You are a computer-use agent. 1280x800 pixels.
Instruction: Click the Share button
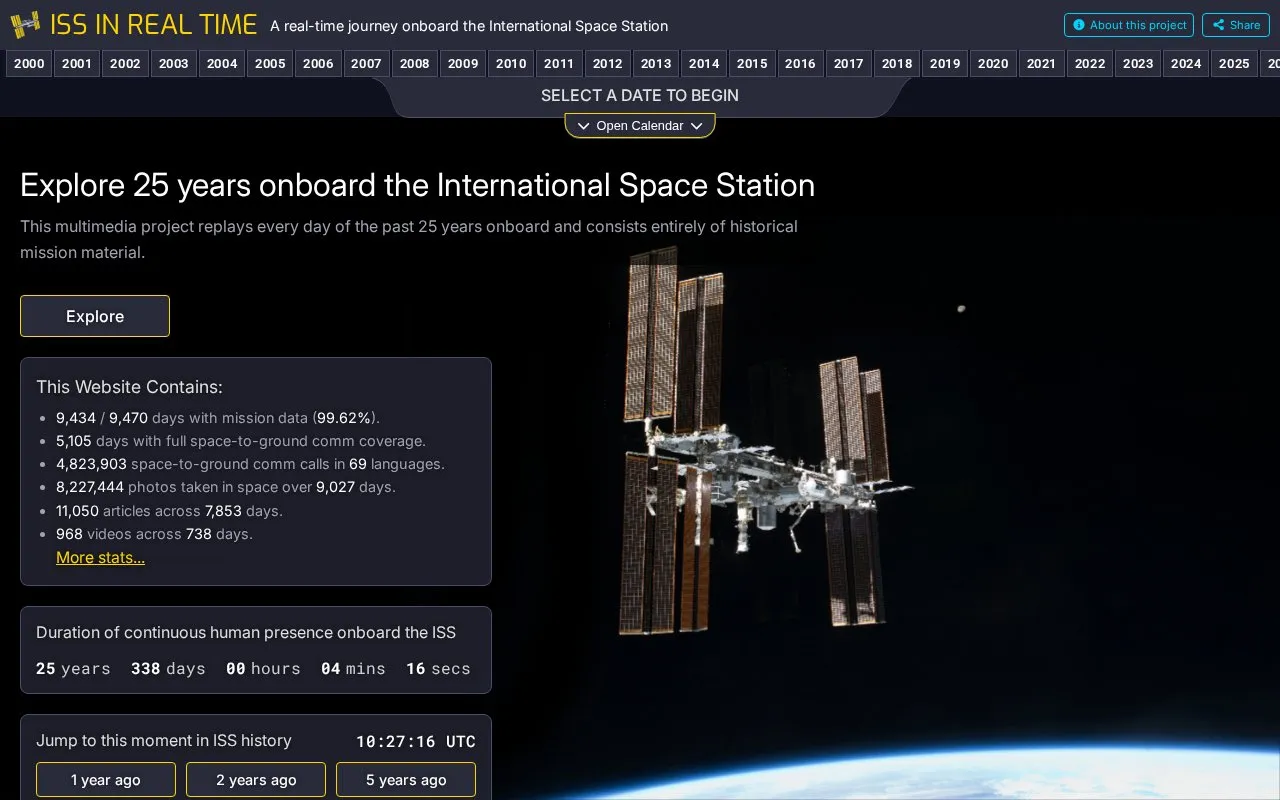[1236, 25]
